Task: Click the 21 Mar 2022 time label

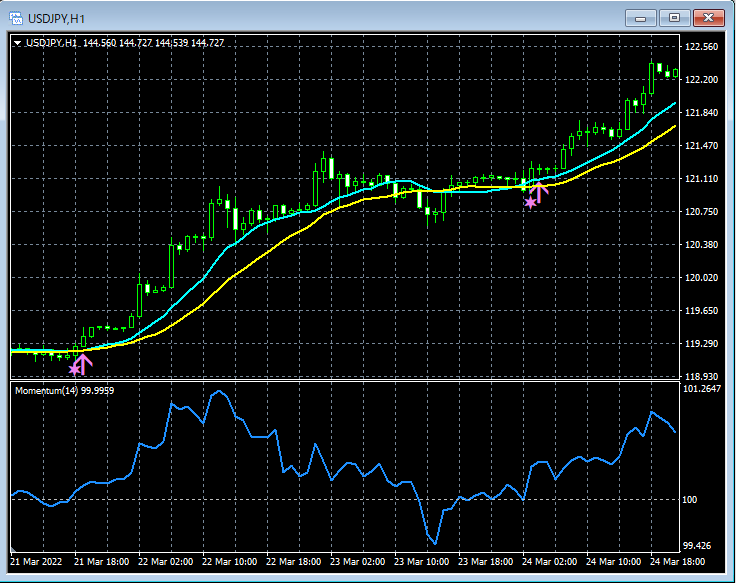Action: tap(36, 561)
